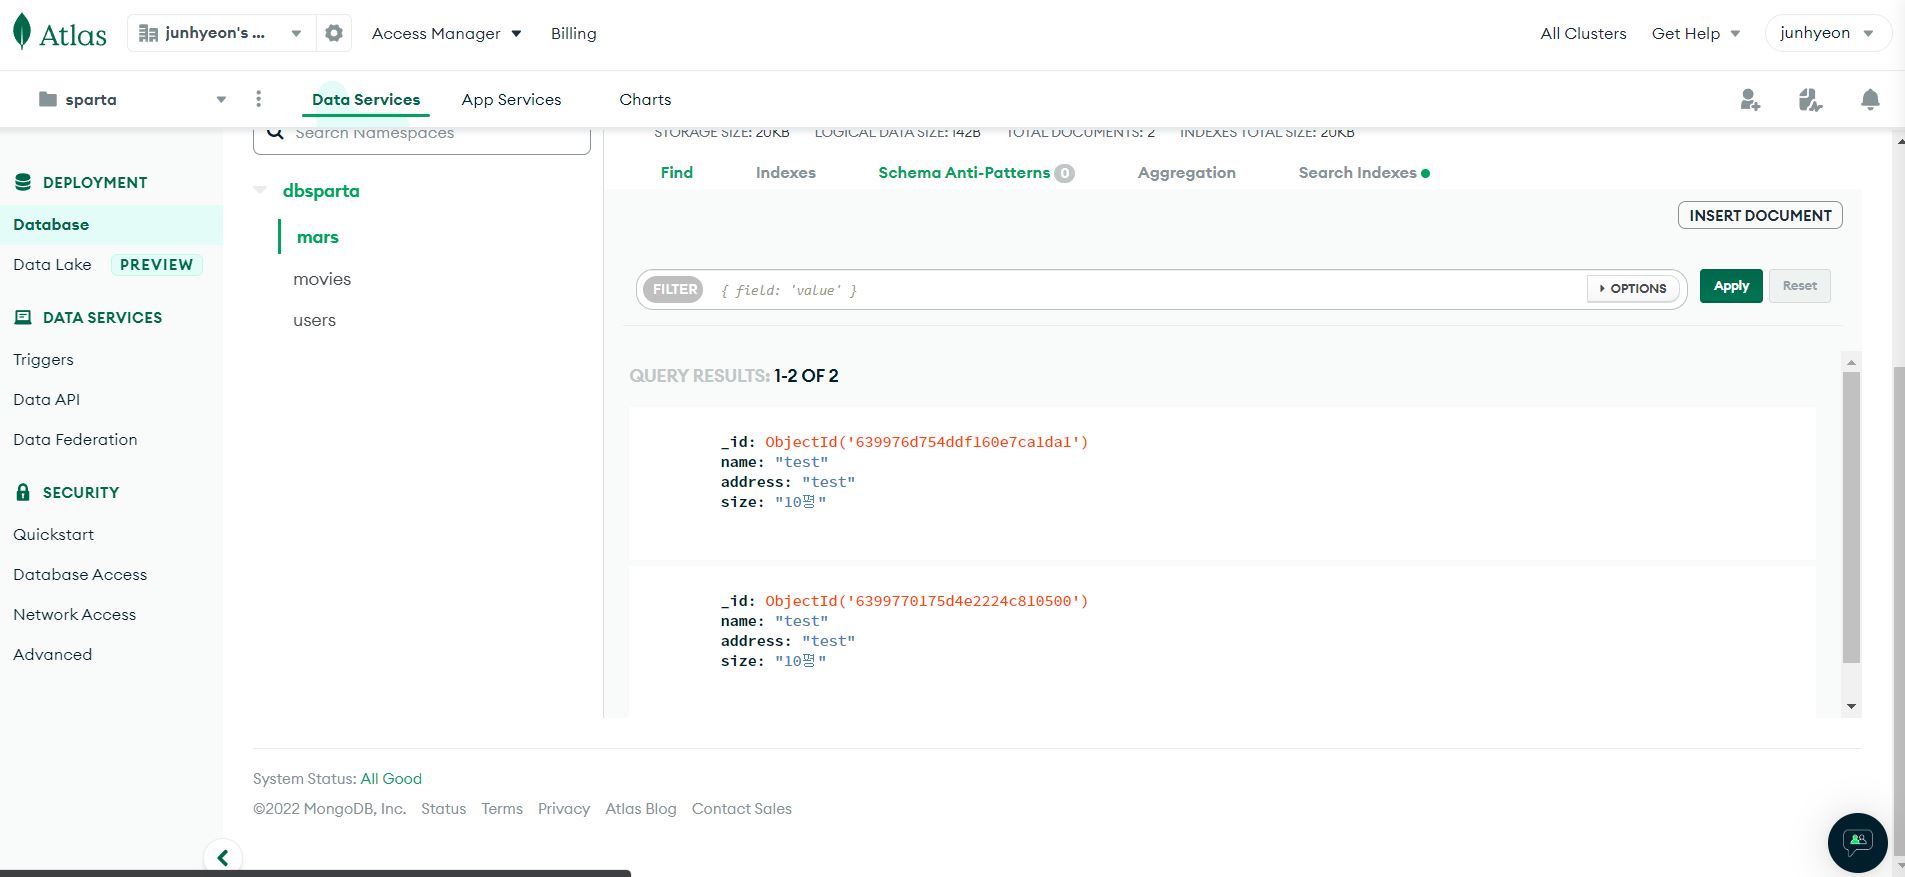Click into the filter query field
This screenshot has height=877, width=1905.
(1145, 290)
